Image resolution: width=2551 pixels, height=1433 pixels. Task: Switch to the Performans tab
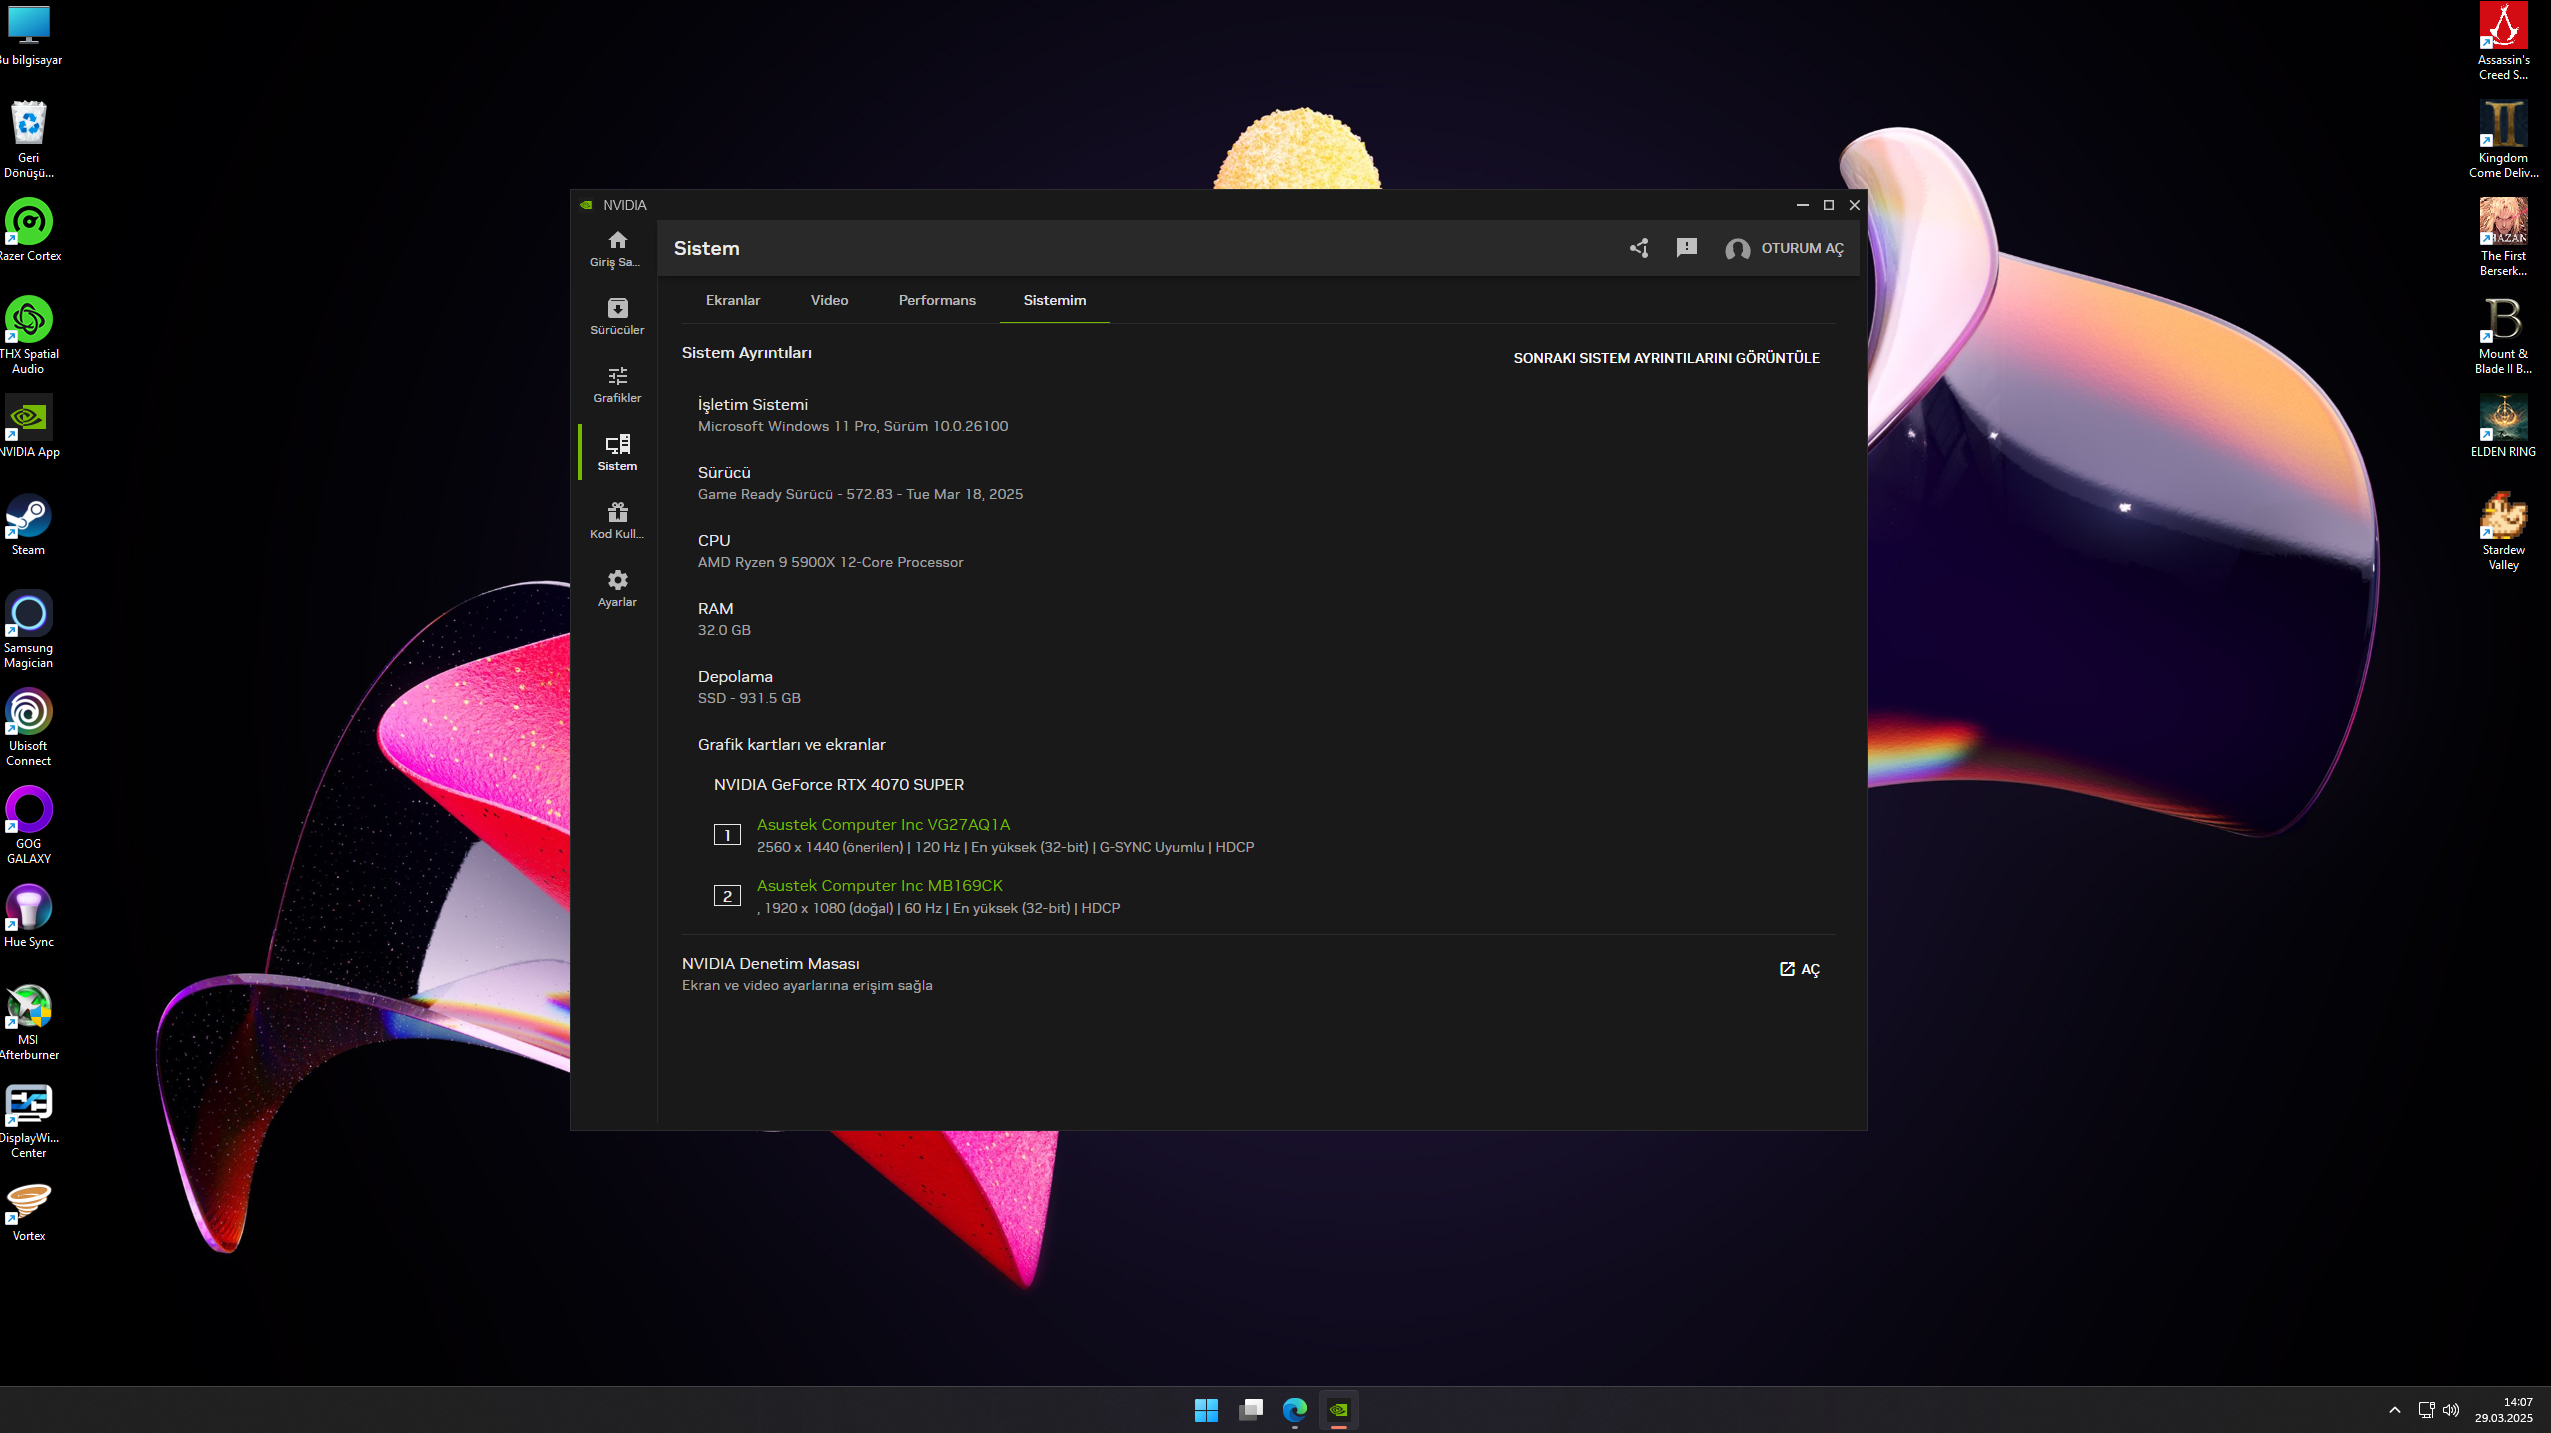tap(937, 300)
